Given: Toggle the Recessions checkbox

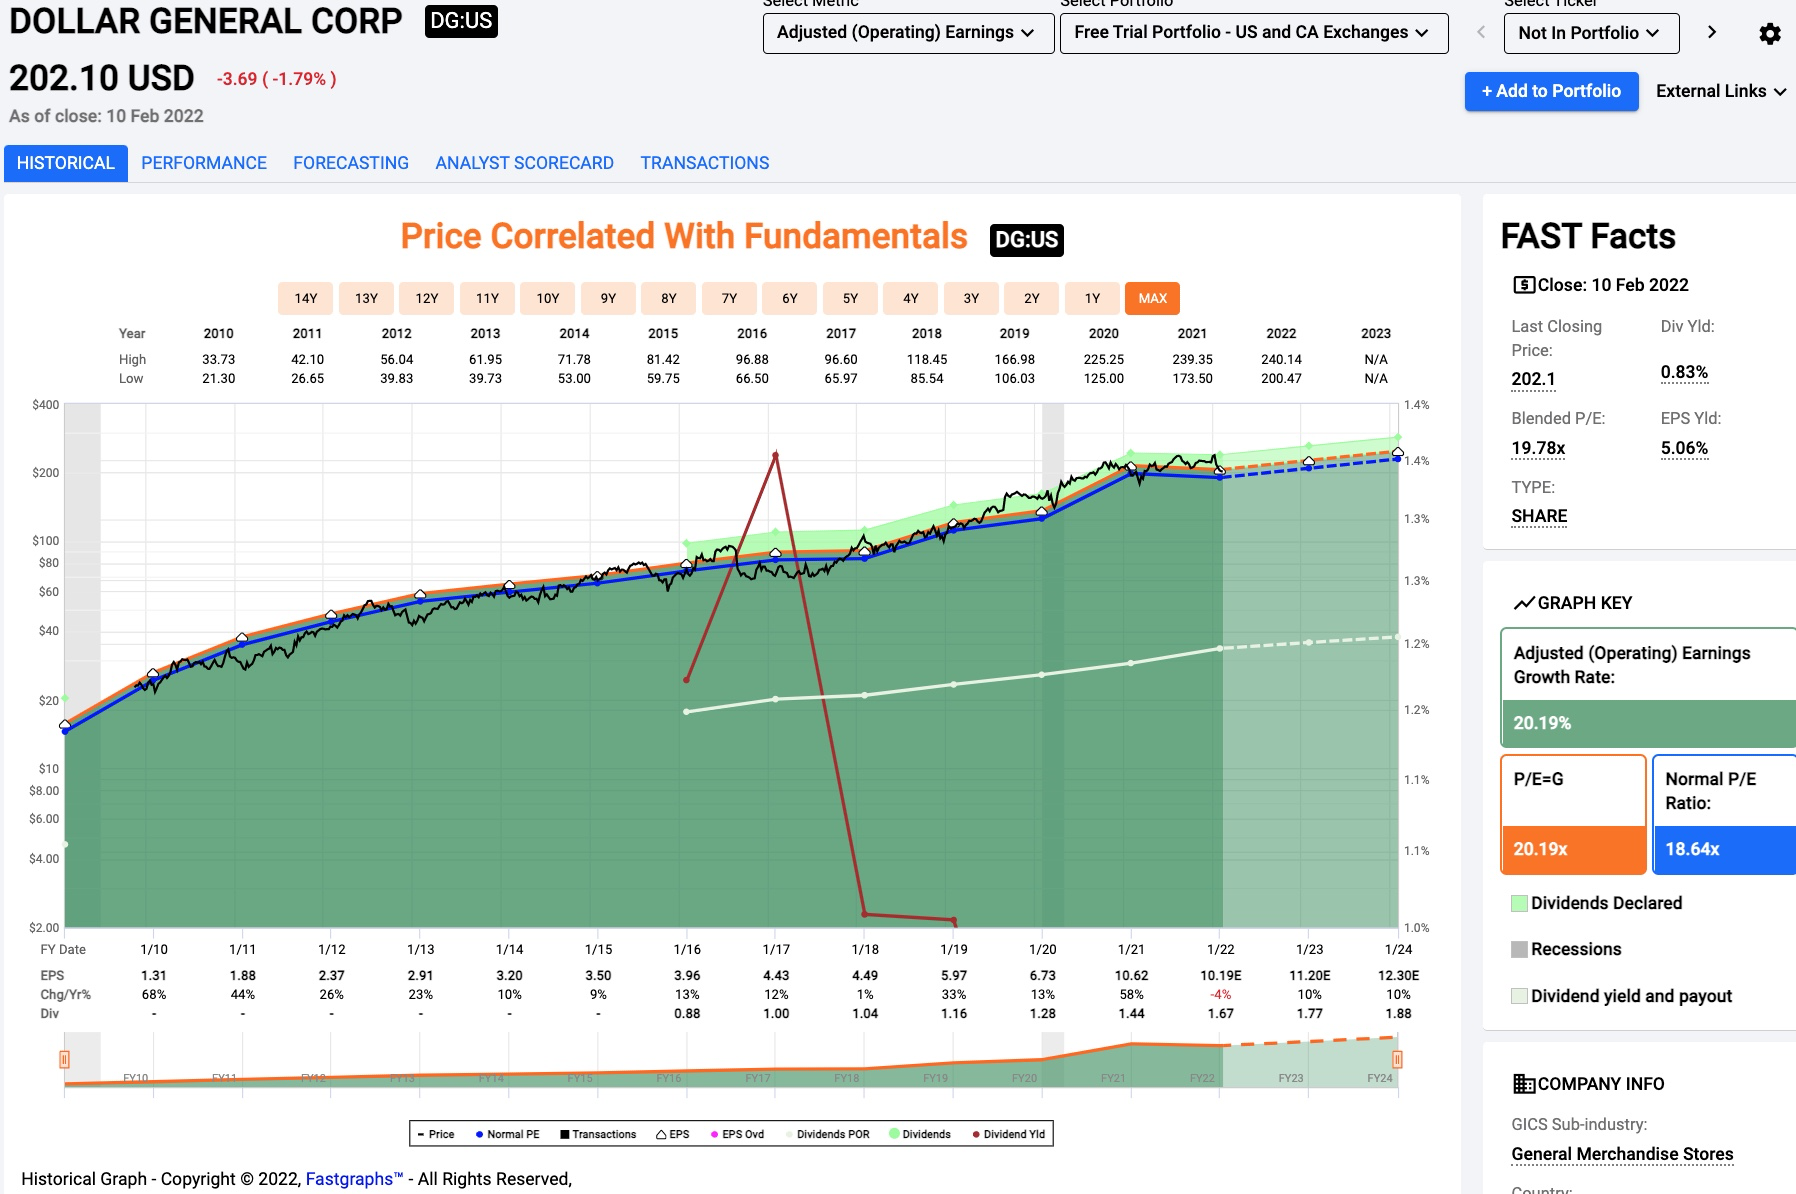Looking at the screenshot, I should (1519, 949).
